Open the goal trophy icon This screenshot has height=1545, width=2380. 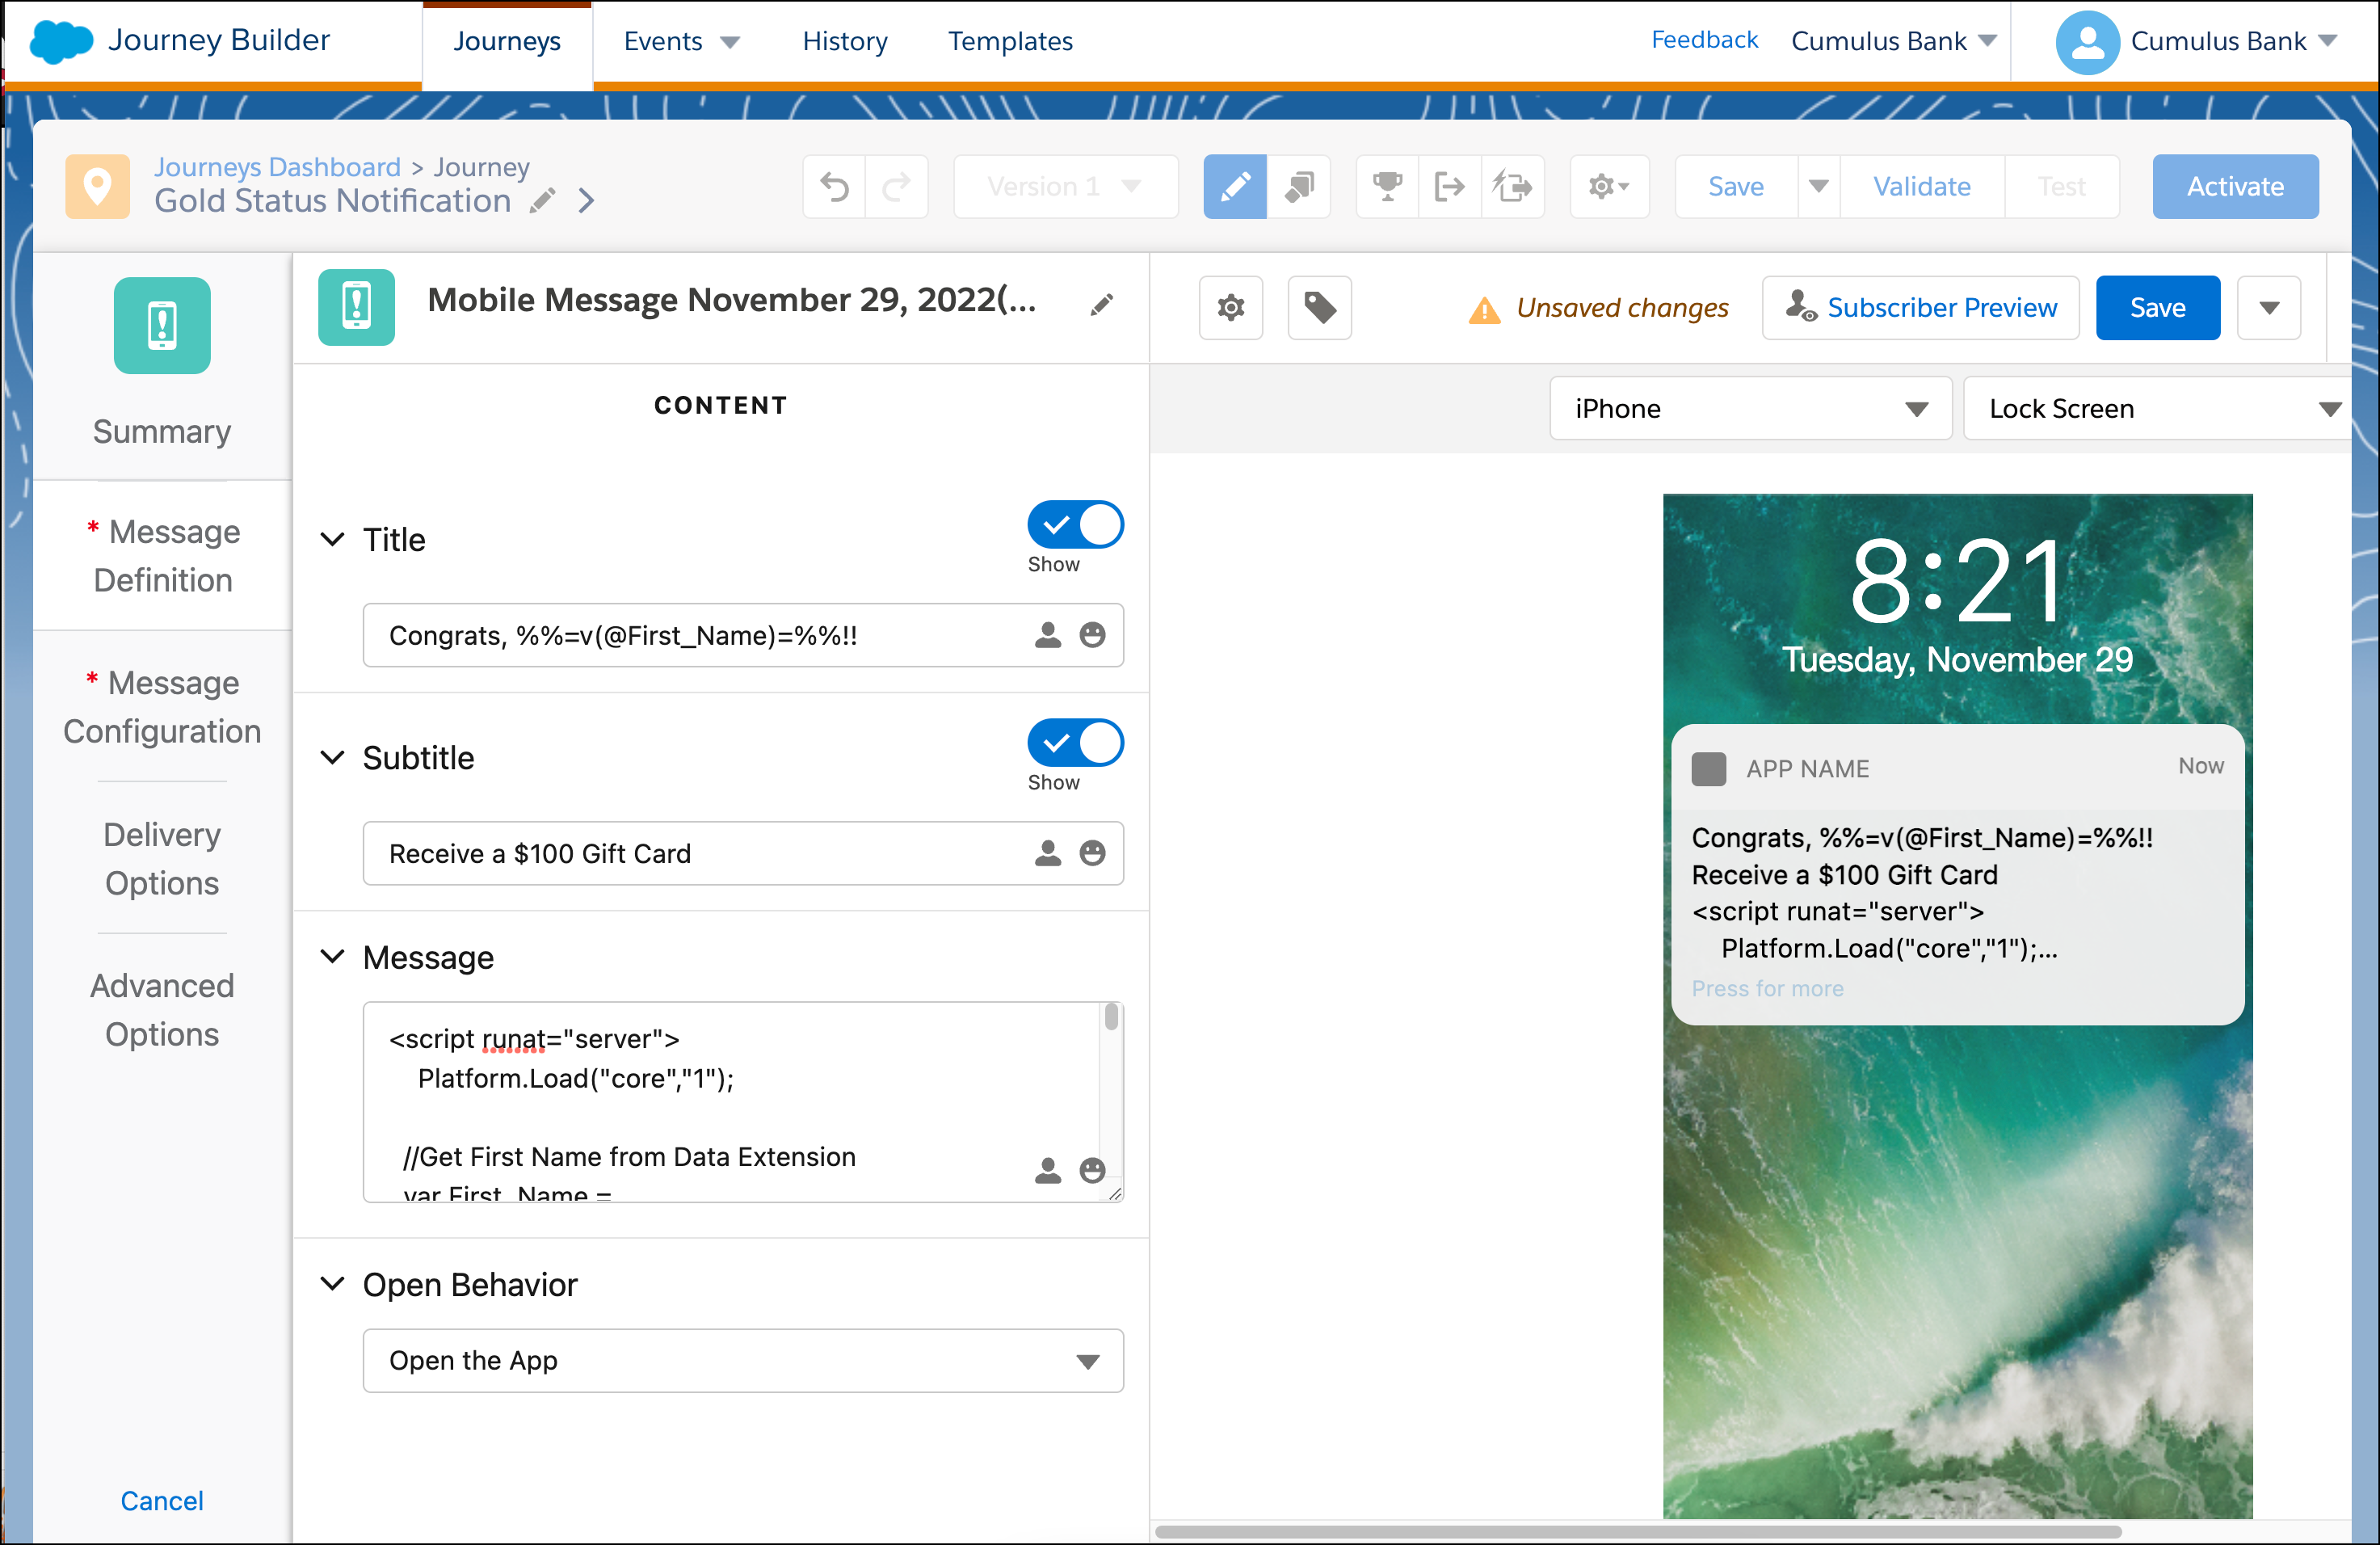[x=1388, y=186]
